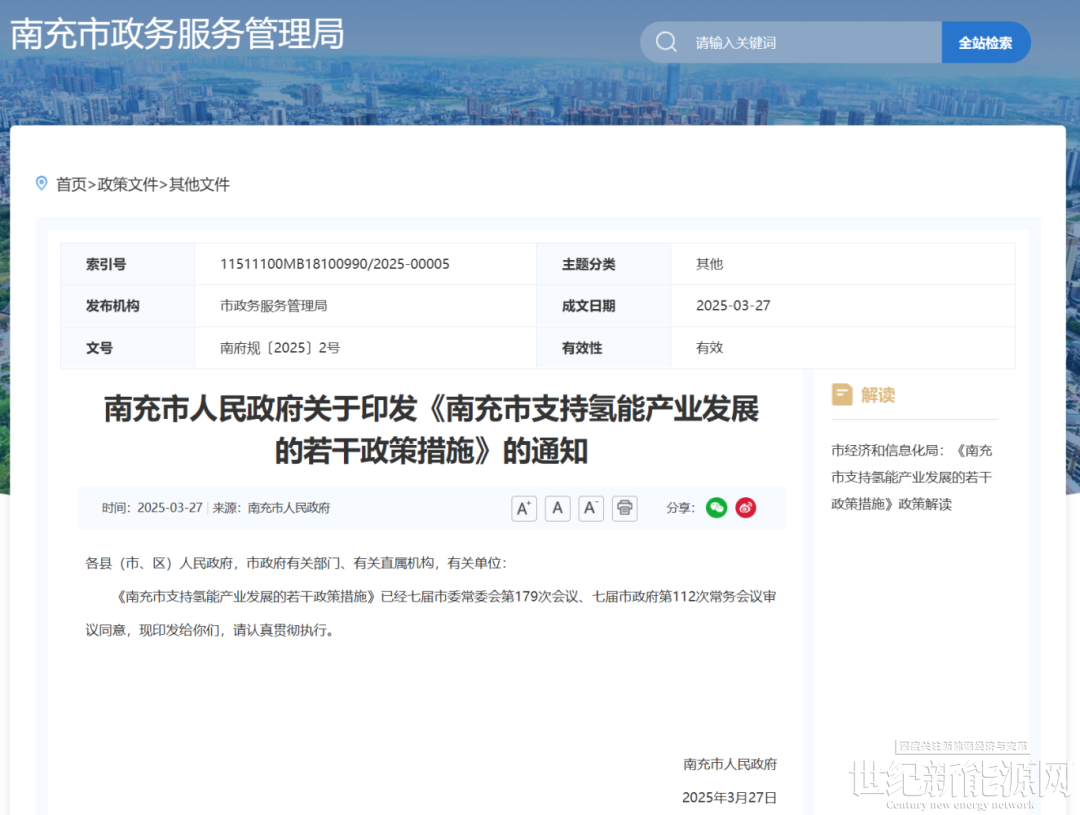The height and width of the screenshot is (815, 1080).
Task: Share article via Weibo icon
Action: coord(746,508)
